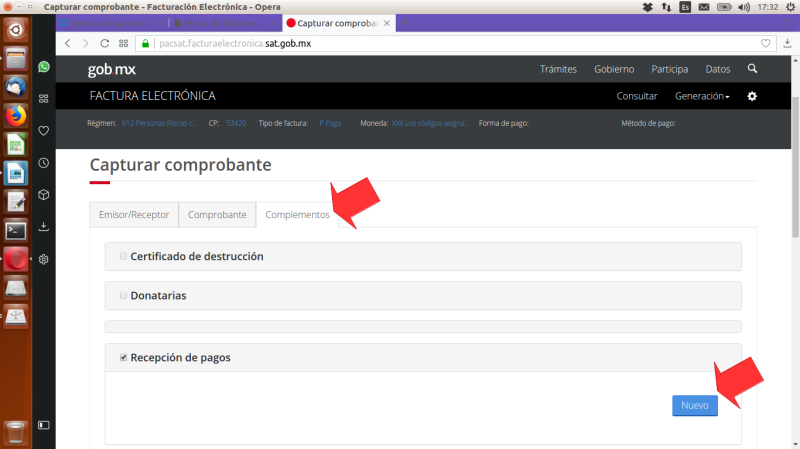Open Firefox from the Ubuntu launcher

tap(16, 116)
